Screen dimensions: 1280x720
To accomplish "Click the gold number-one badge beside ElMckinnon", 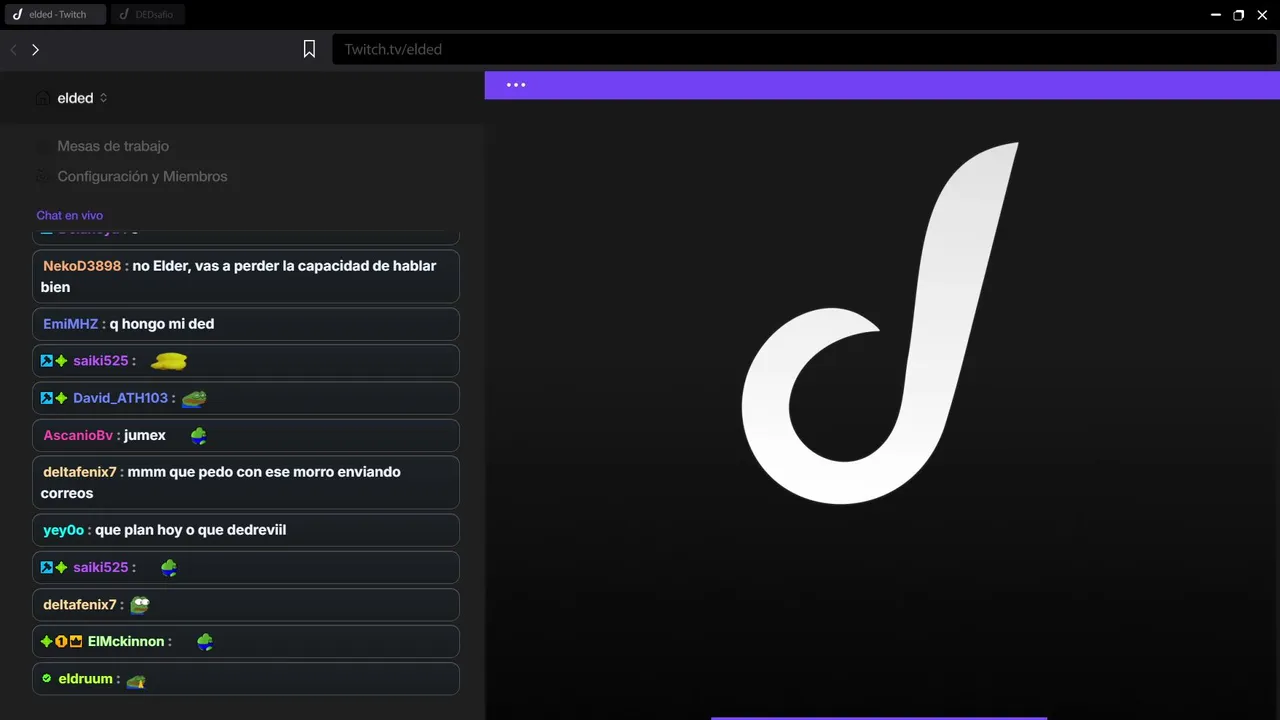I will (61, 641).
